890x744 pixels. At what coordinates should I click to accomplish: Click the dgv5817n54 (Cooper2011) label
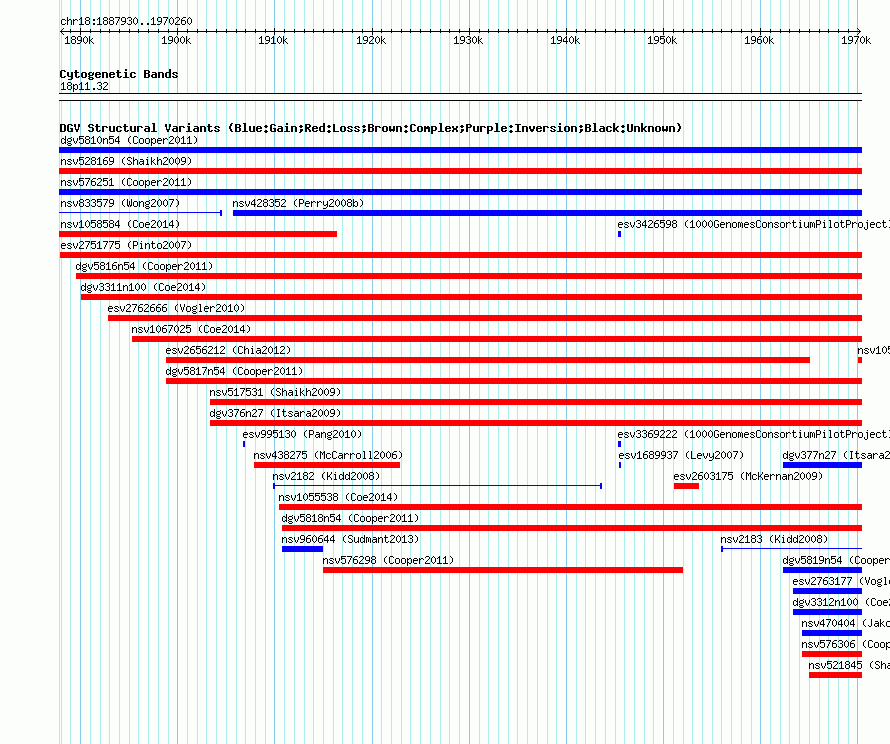tap(234, 371)
